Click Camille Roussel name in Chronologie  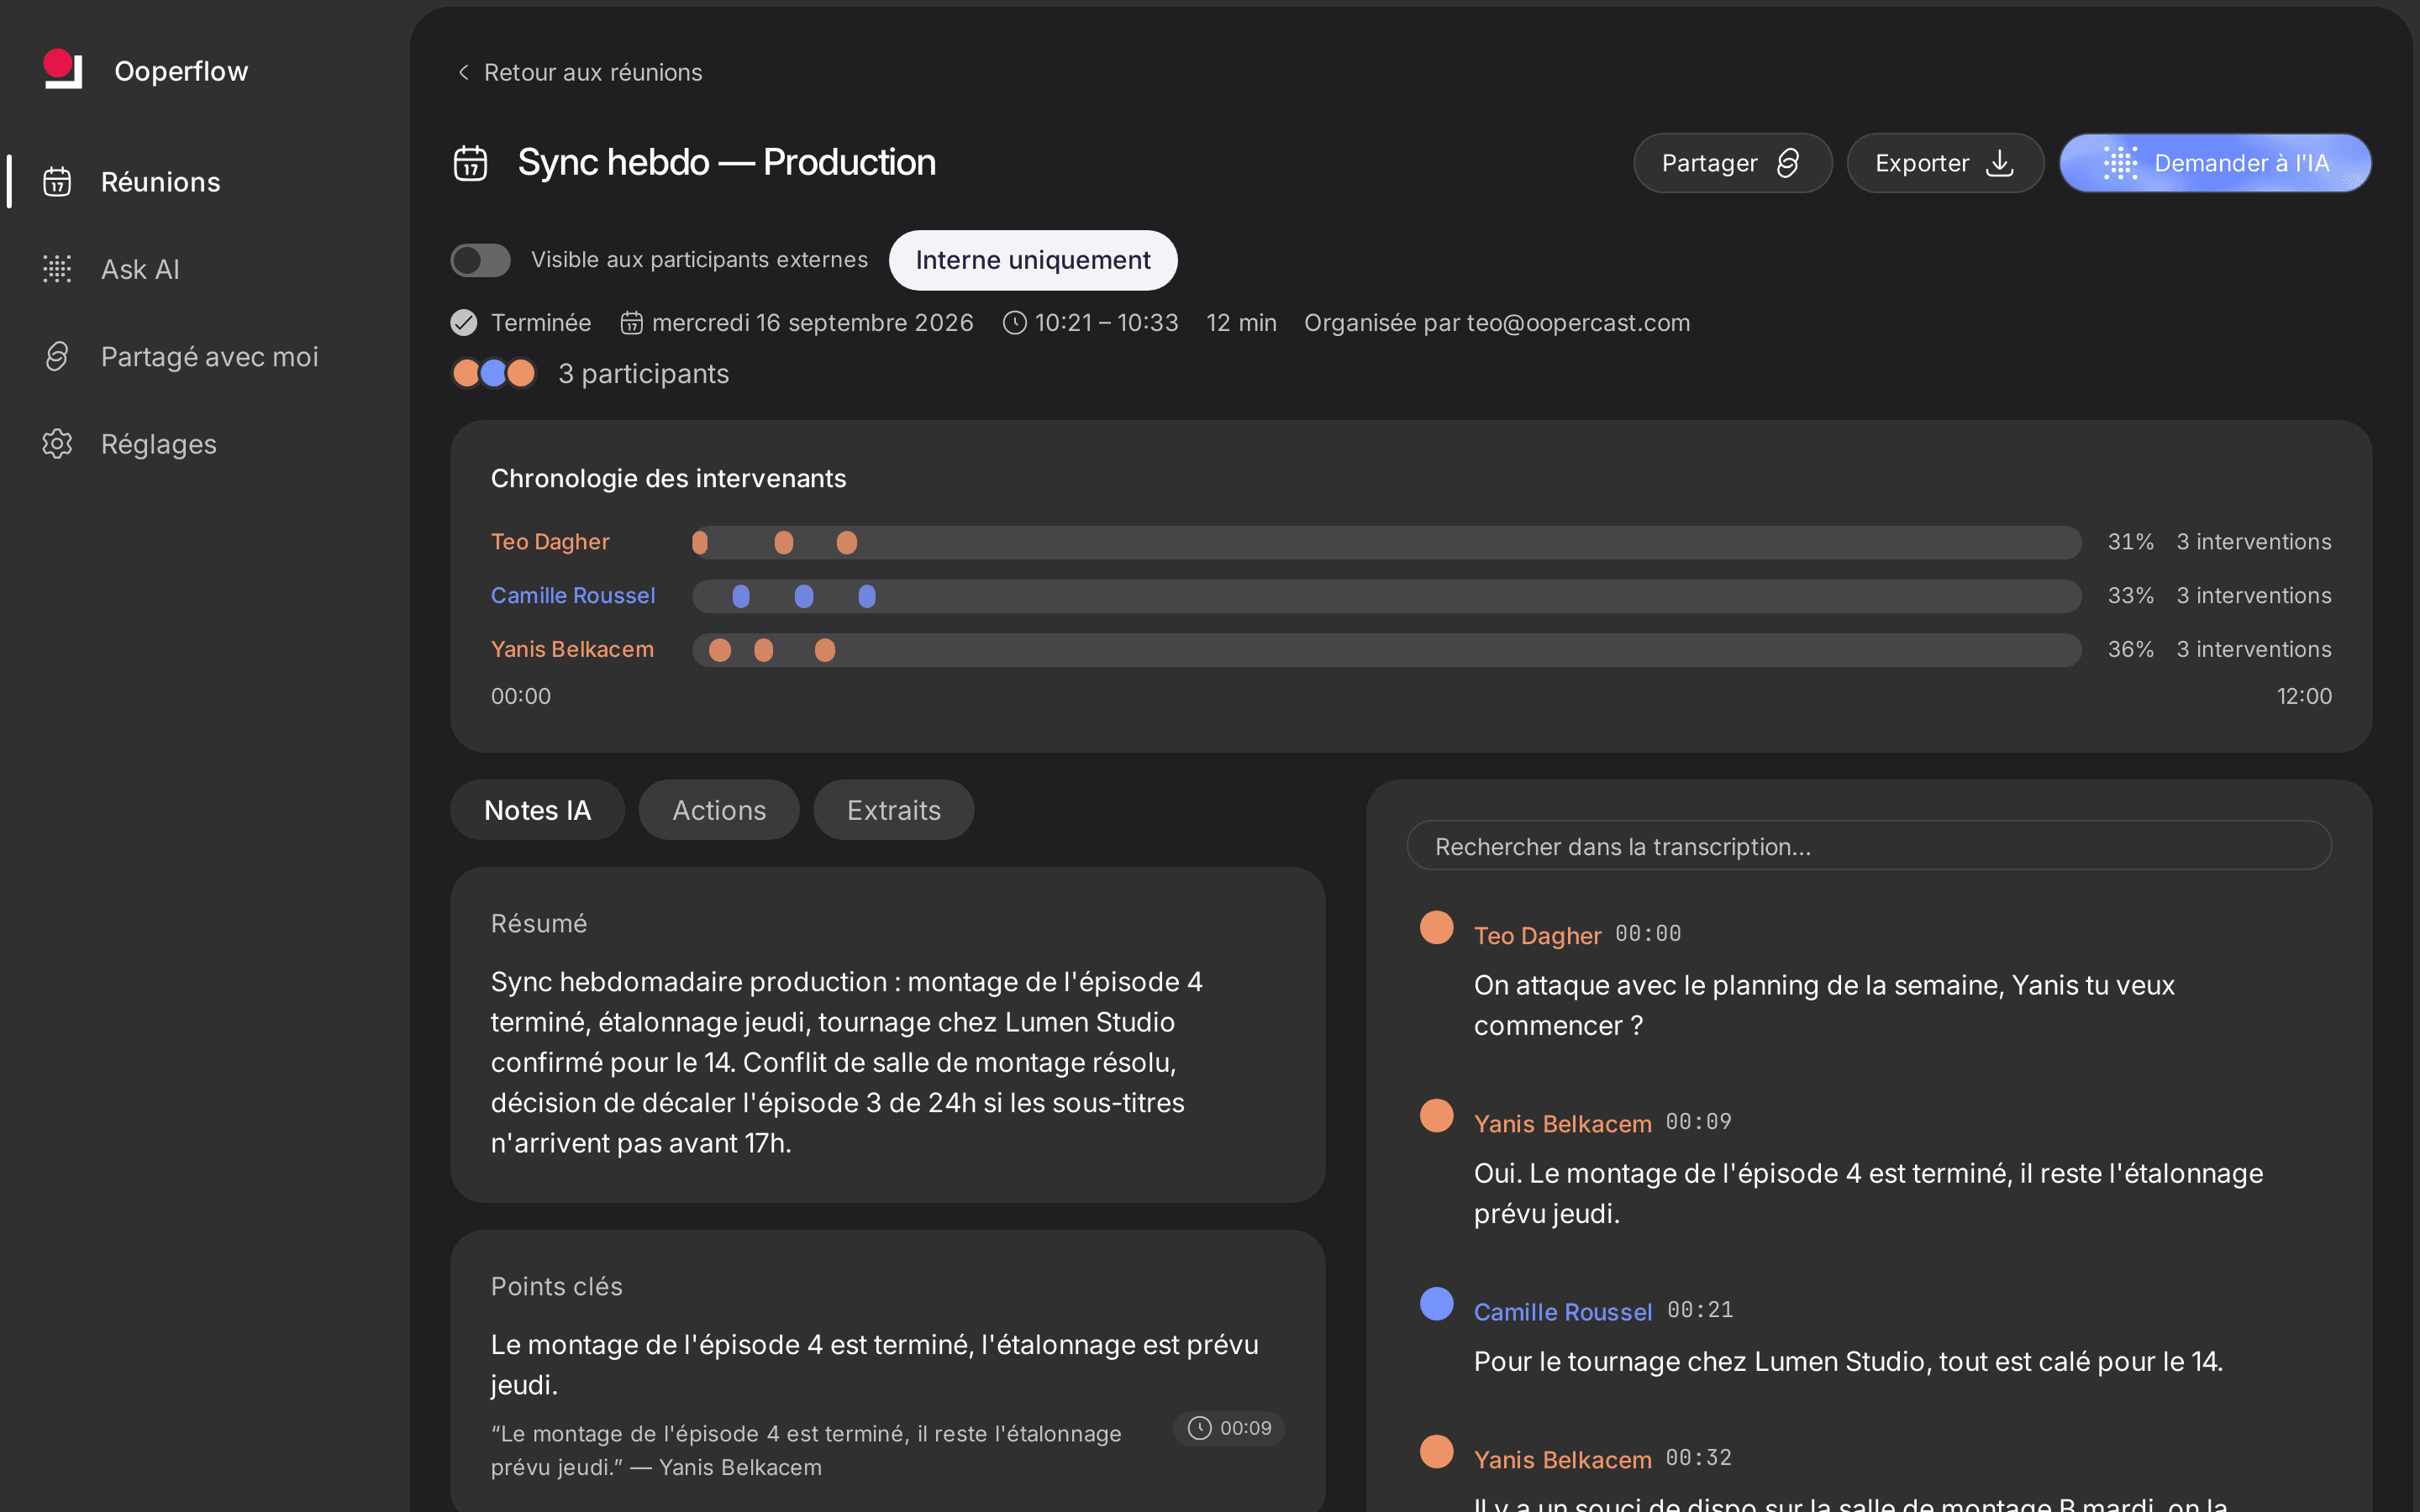pos(573,596)
